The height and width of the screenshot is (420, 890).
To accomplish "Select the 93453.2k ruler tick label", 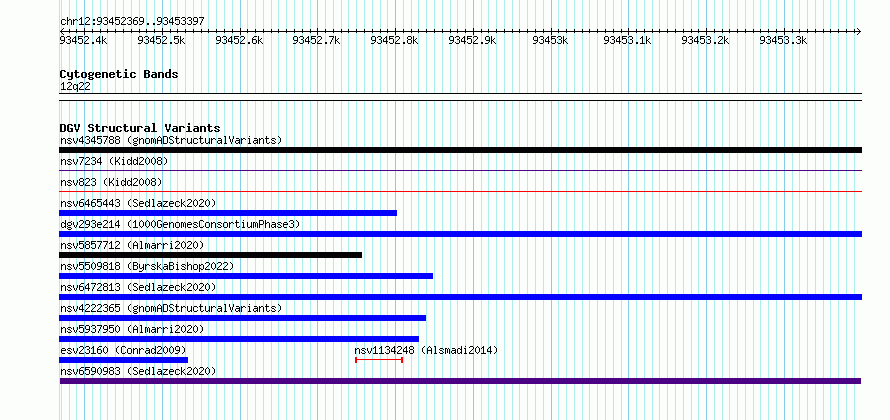I will (705, 40).
